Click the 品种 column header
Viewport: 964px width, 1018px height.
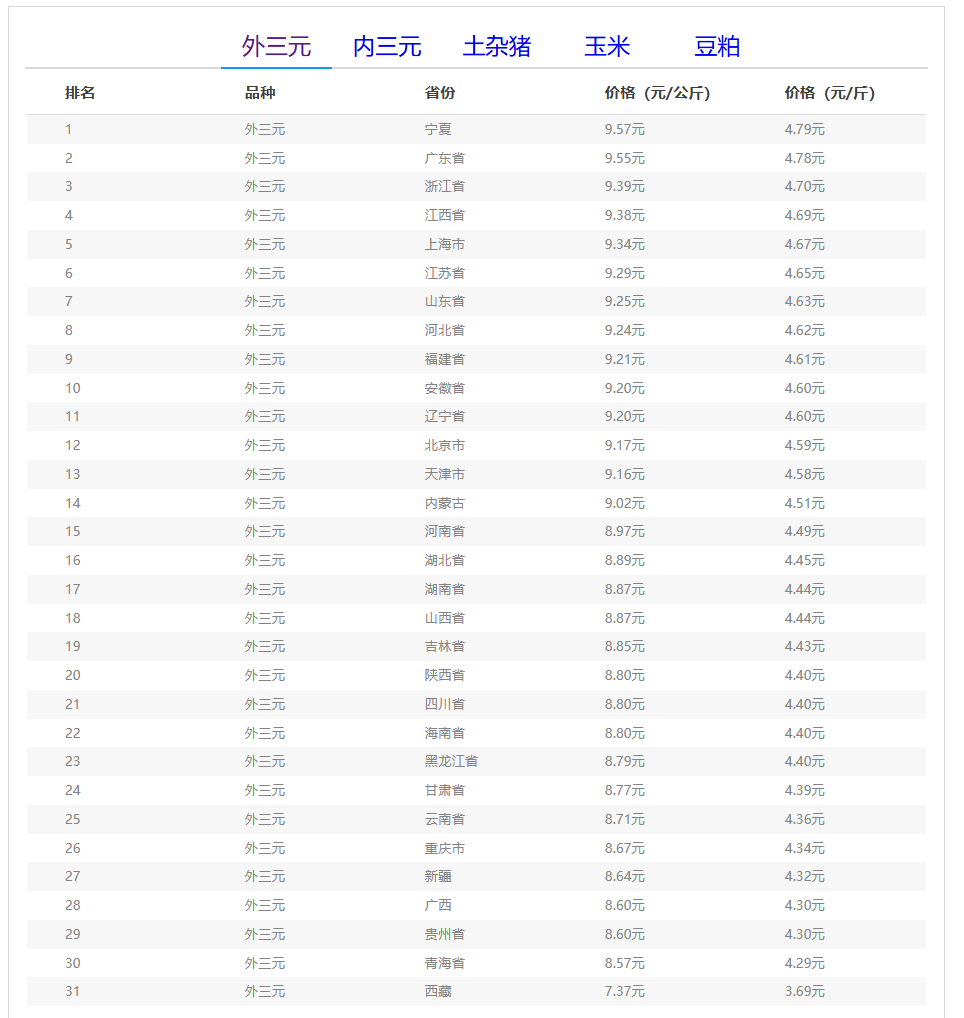click(x=260, y=93)
